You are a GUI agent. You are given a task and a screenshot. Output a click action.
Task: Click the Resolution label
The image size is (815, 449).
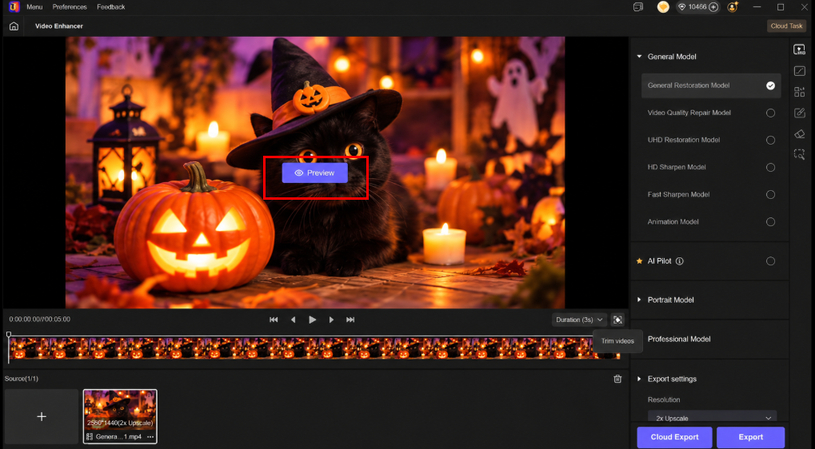pyautogui.click(x=664, y=400)
